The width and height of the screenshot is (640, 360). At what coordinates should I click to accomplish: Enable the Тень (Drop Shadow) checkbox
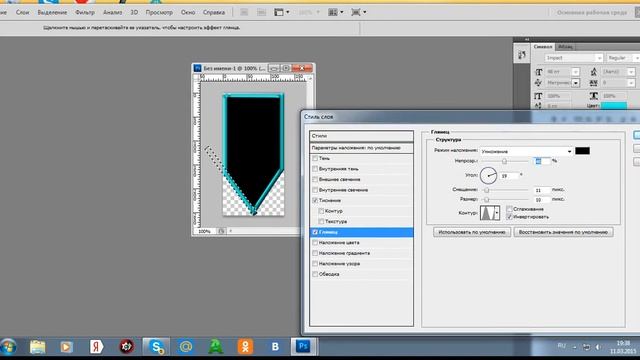point(315,158)
